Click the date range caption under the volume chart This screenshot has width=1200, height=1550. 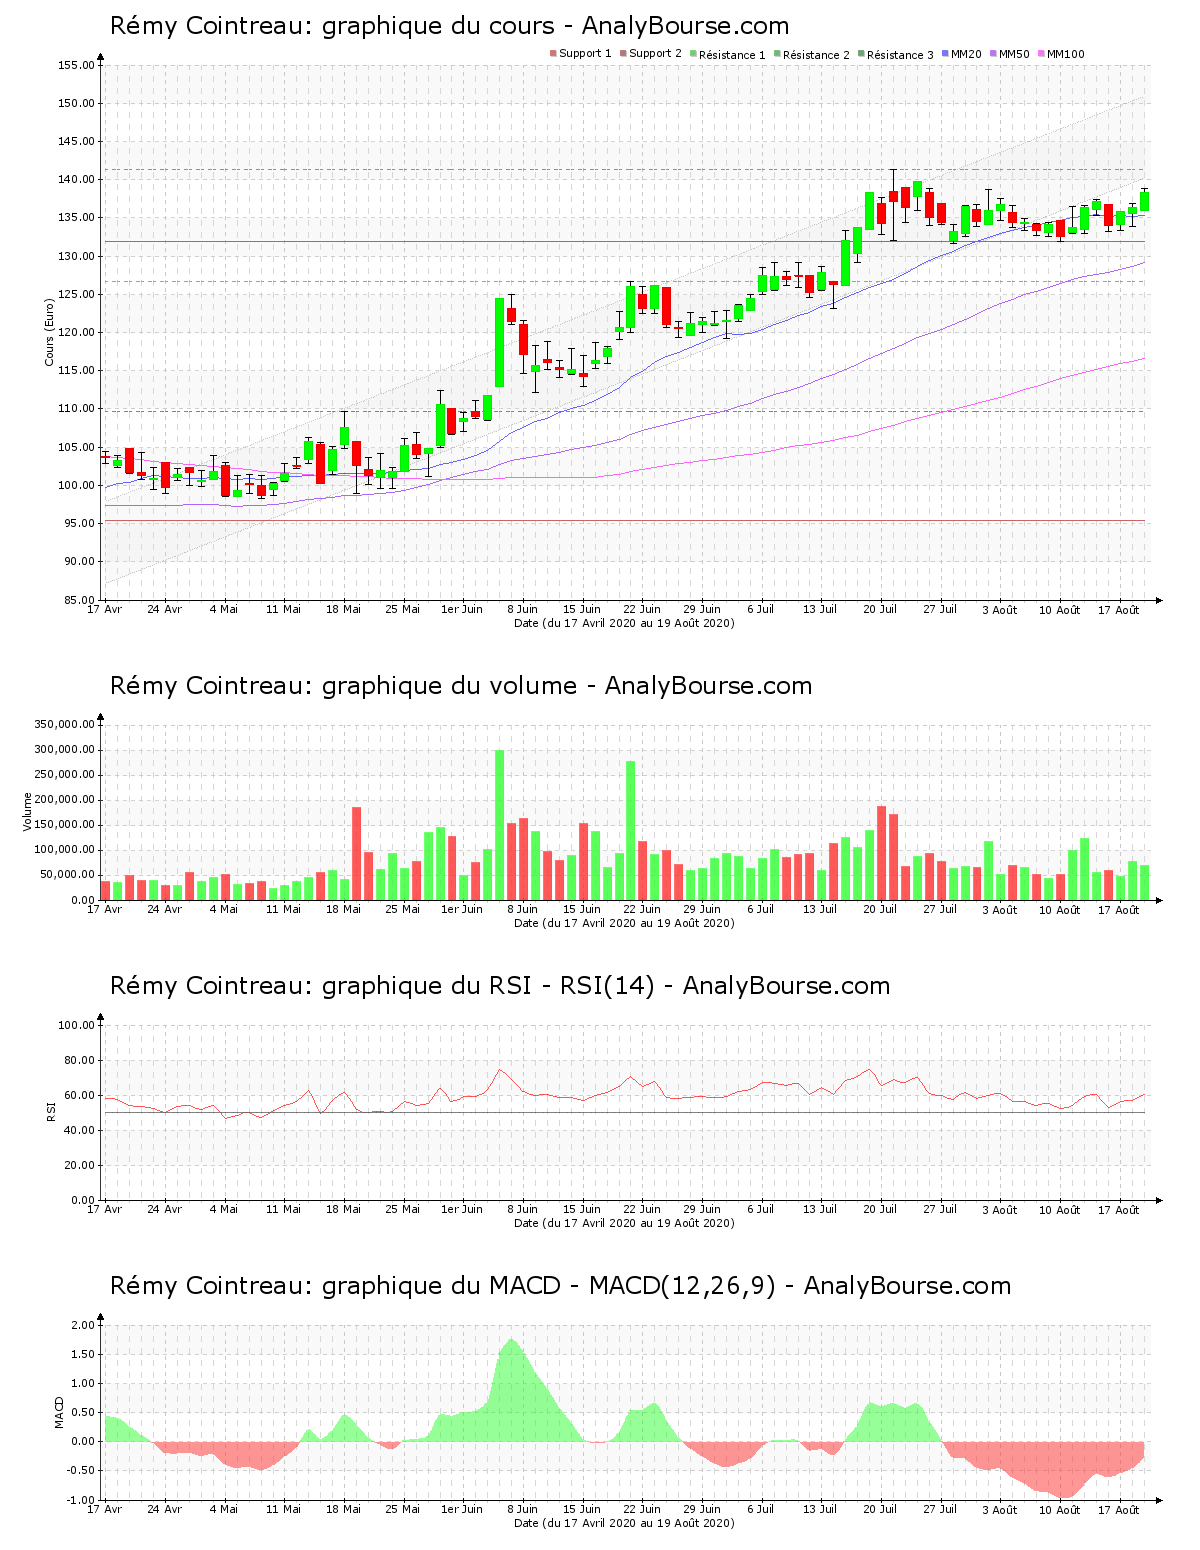pos(624,923)
